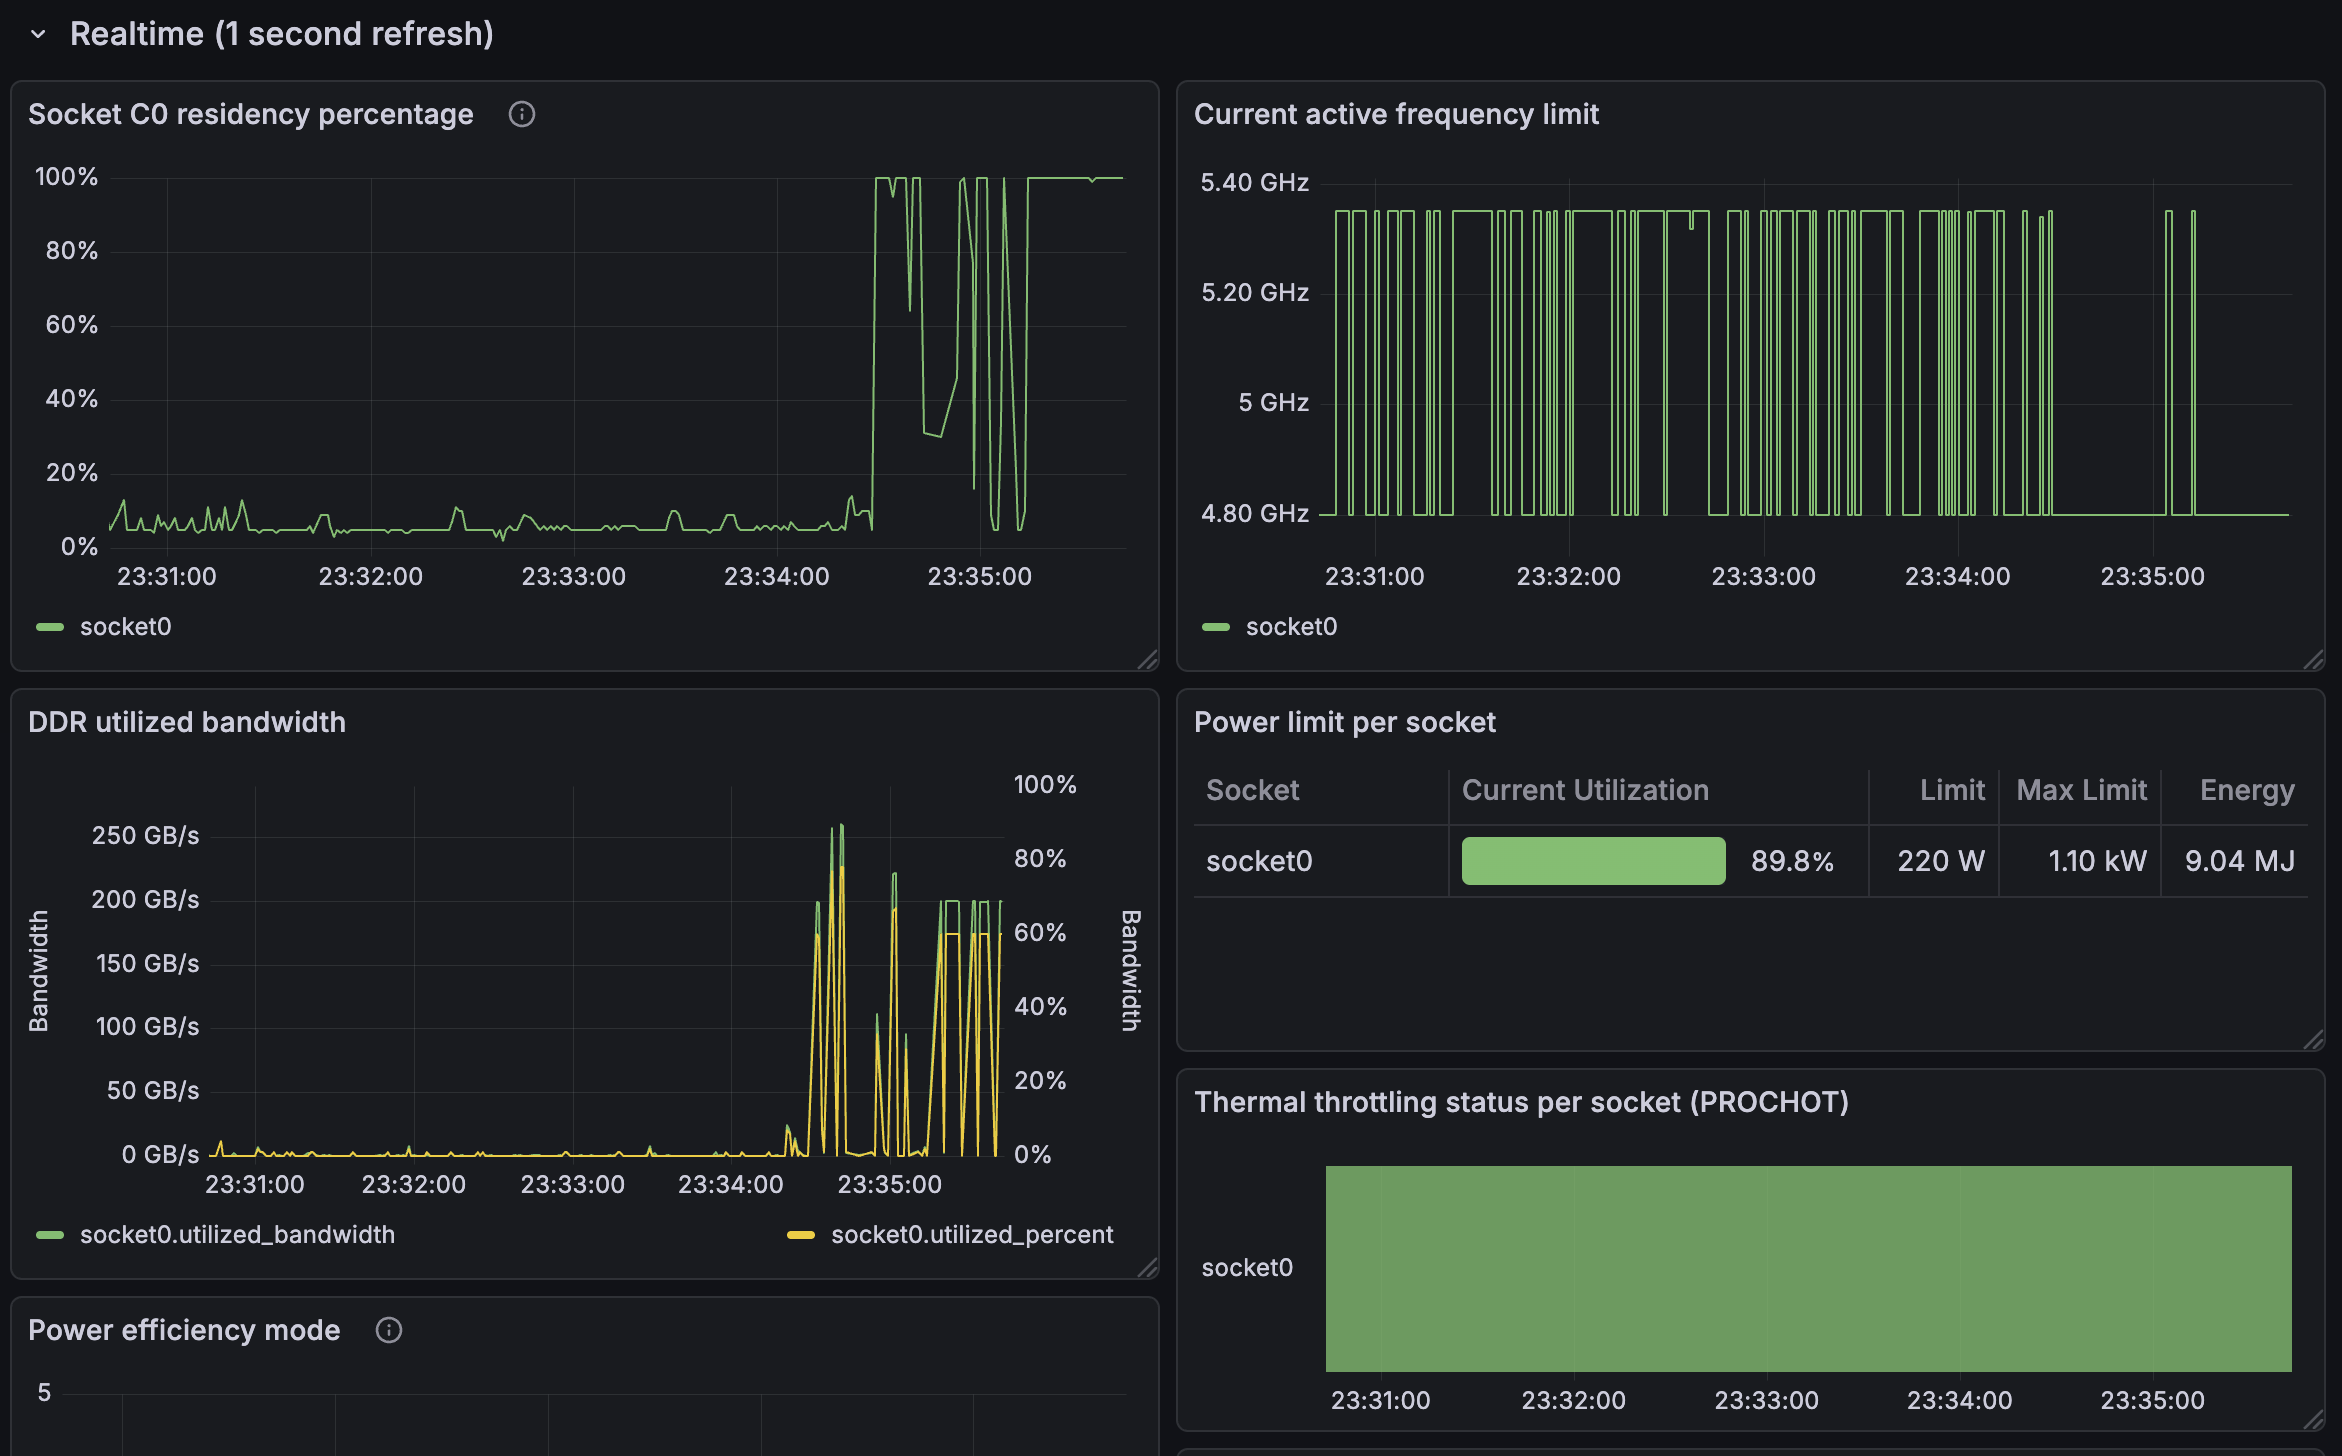The height and width of the screenshot is (1456, 2342).
Task: Click resize handle of Socket C0 residency panel
Action: [1148, 660]
